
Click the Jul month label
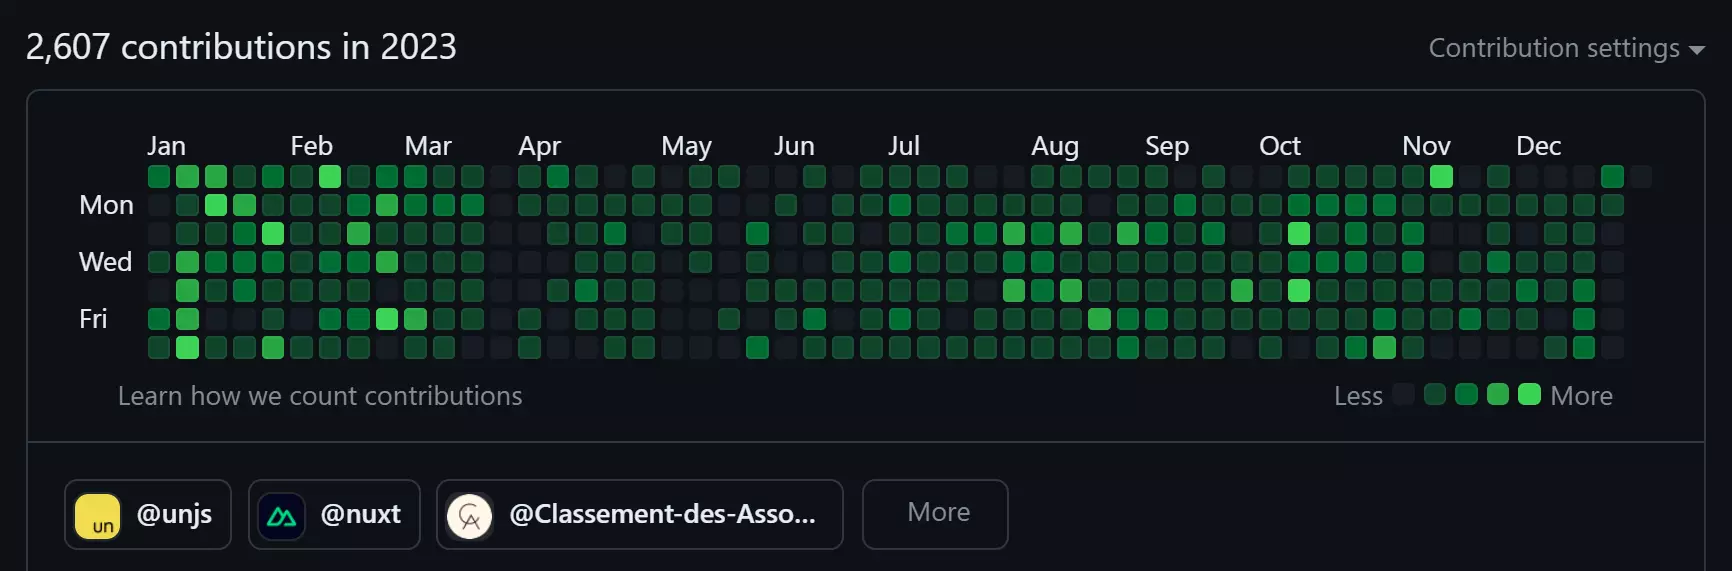tap(904, 146)
